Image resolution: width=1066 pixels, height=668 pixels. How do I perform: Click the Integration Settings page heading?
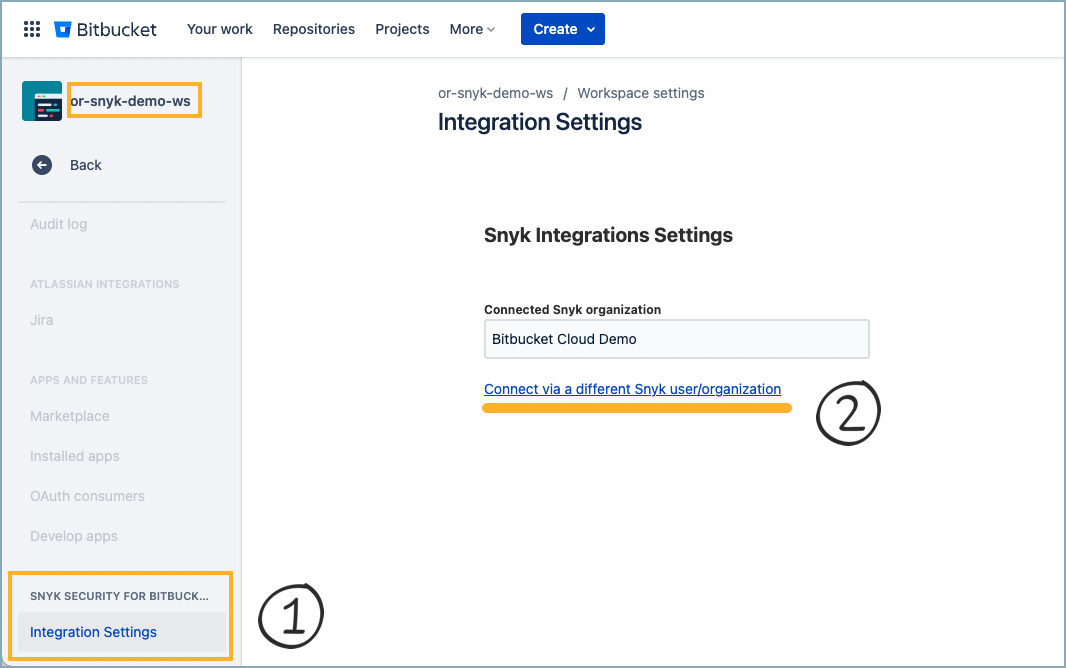(540, 122)
